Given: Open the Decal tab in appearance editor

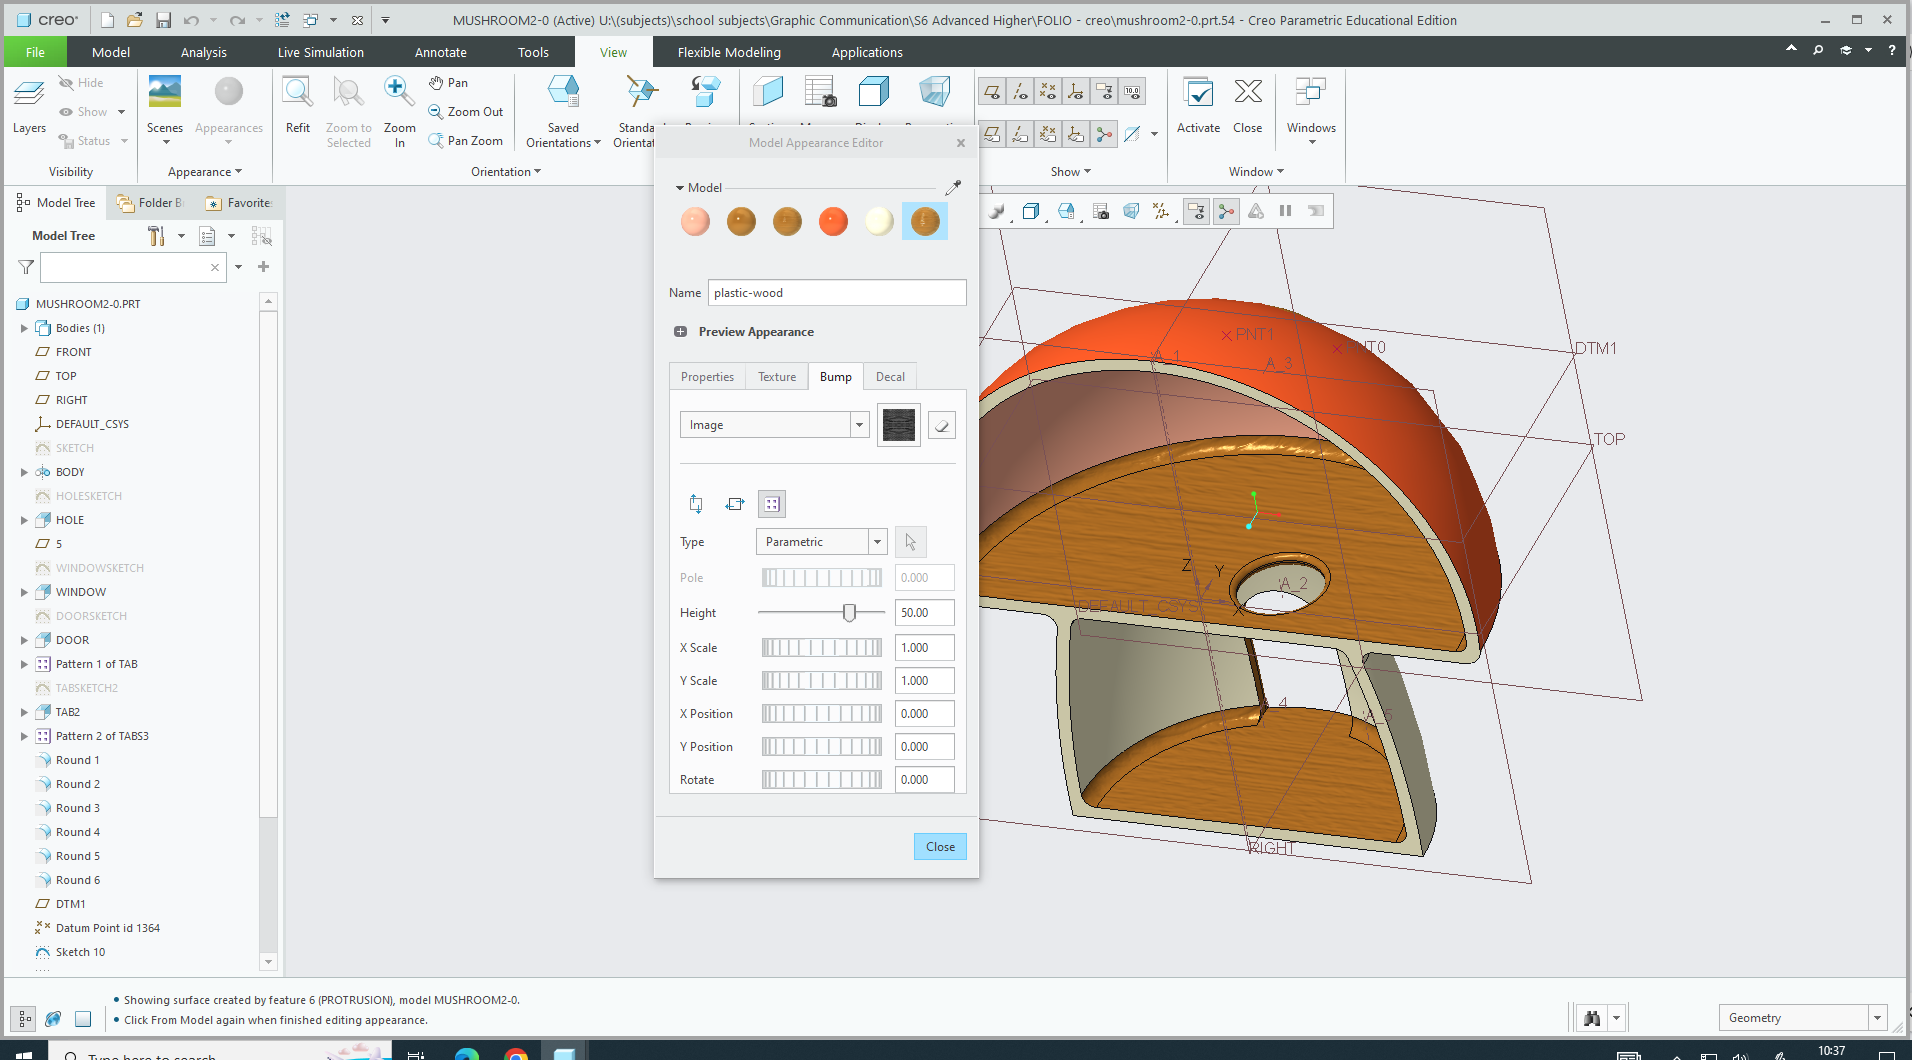Looking at the screenshot, I should coord(889,376).
